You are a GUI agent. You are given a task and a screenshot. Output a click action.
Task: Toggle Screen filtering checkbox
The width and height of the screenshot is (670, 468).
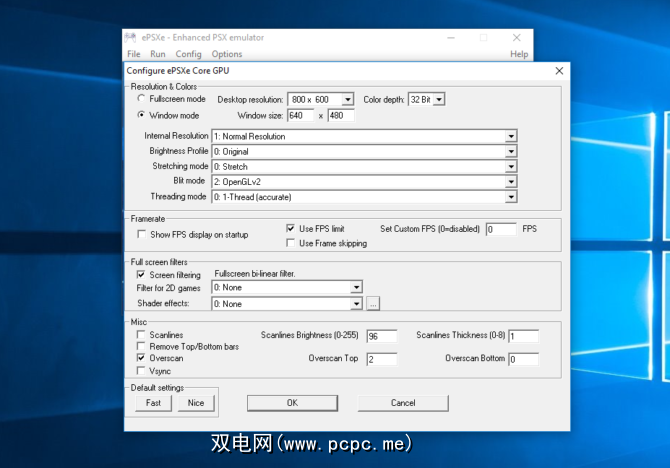tap(141, 274)
